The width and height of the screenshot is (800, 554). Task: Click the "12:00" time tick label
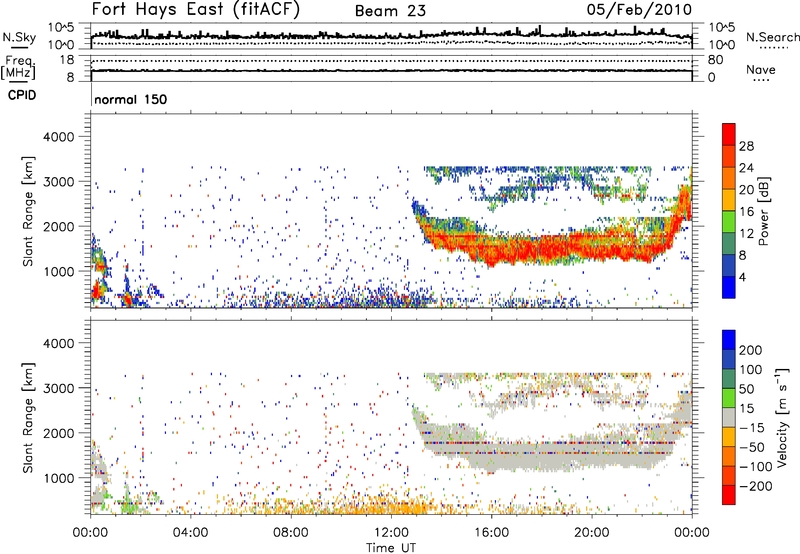click(x=391, y=533)
